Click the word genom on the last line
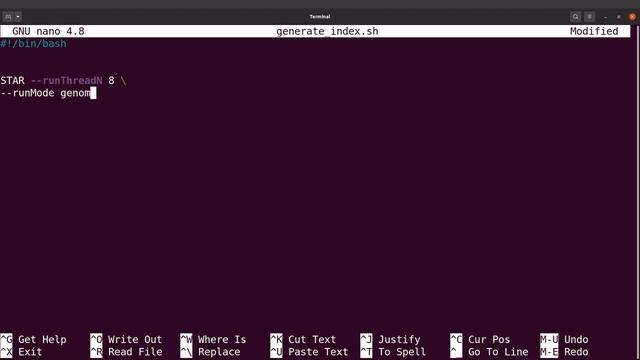 pos(76,93)
